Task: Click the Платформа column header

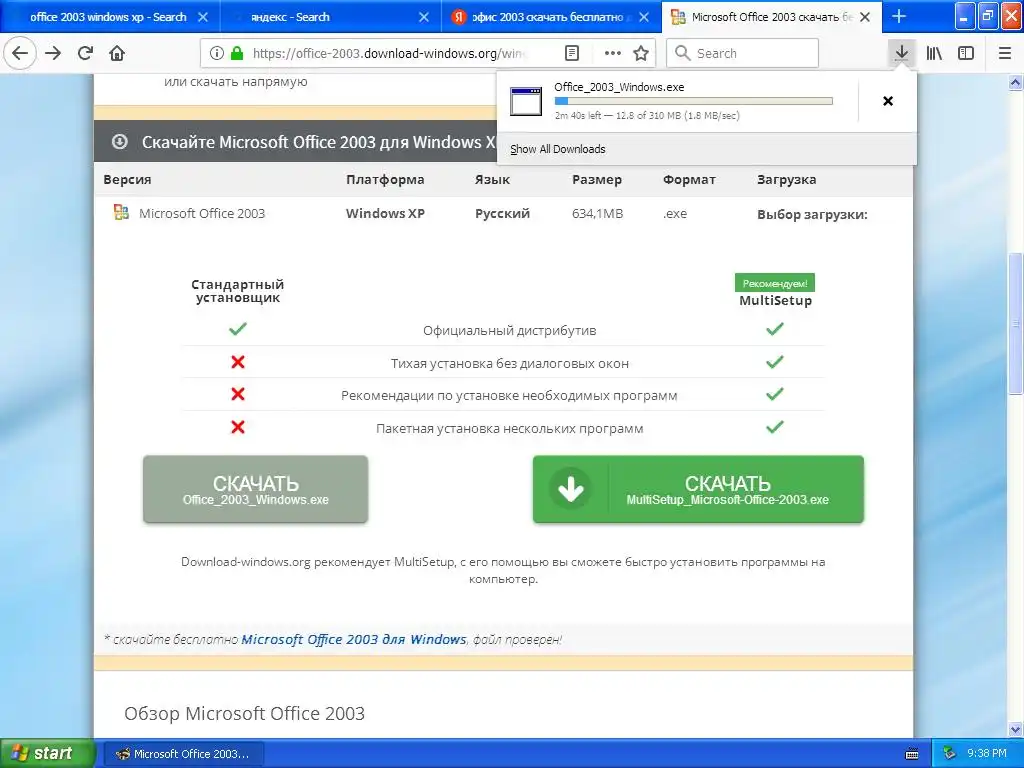Action: pos(385,180)
